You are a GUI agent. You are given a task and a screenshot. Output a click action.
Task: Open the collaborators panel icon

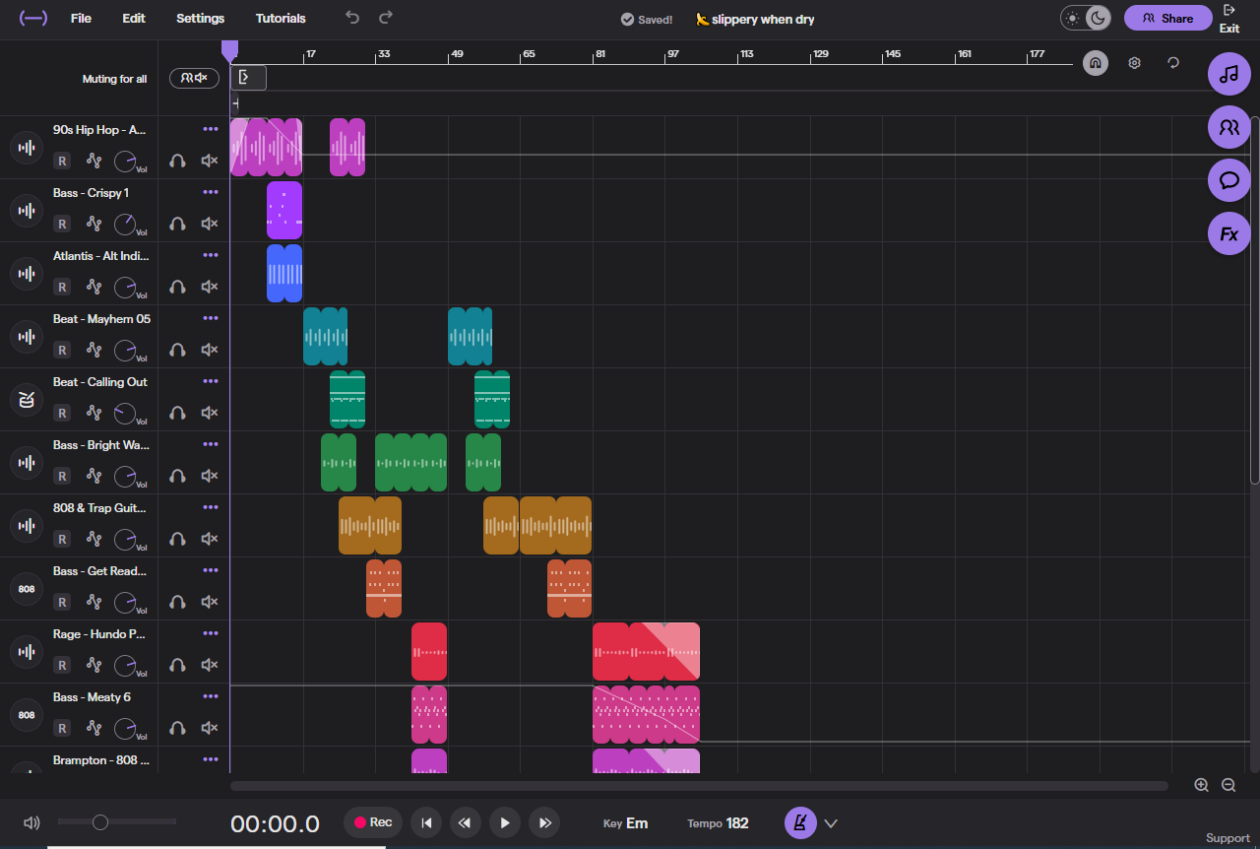click(x=1229, y=127)
